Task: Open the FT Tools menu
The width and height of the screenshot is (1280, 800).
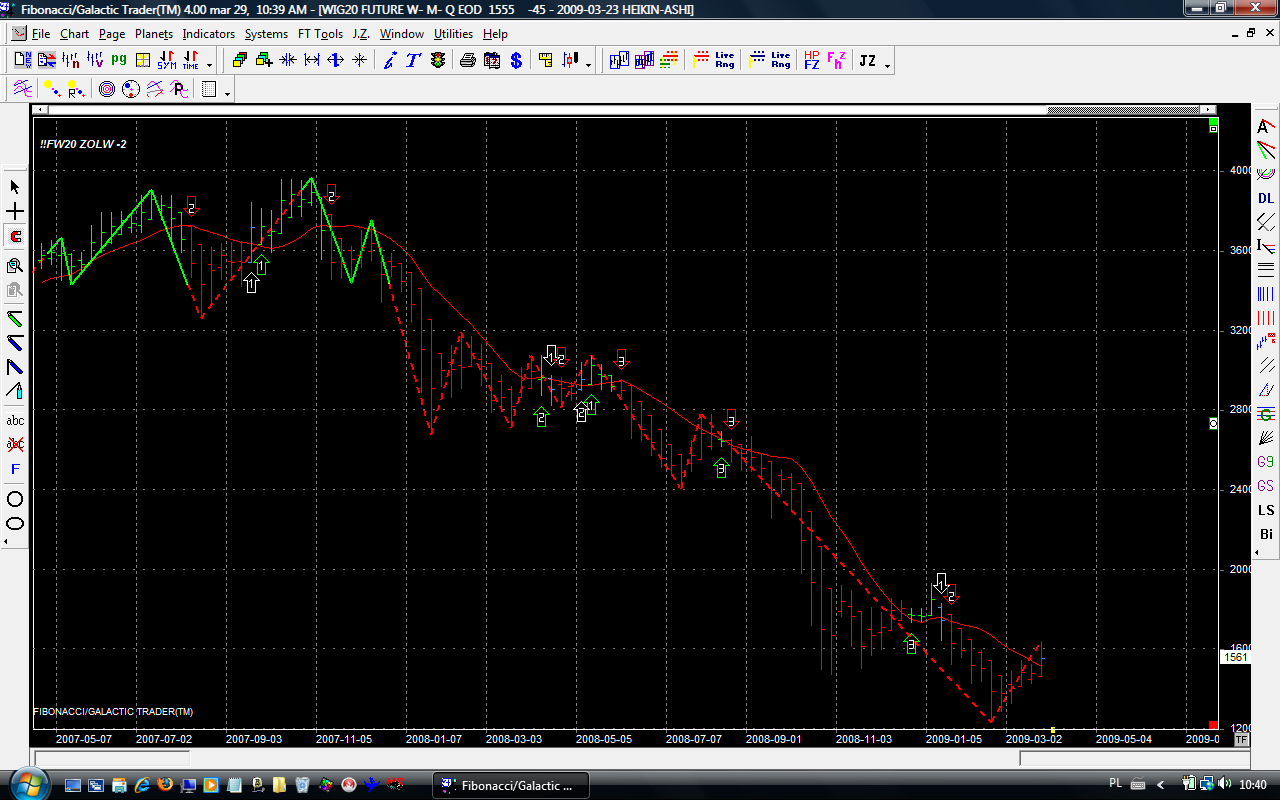Action: pos(320,34)
